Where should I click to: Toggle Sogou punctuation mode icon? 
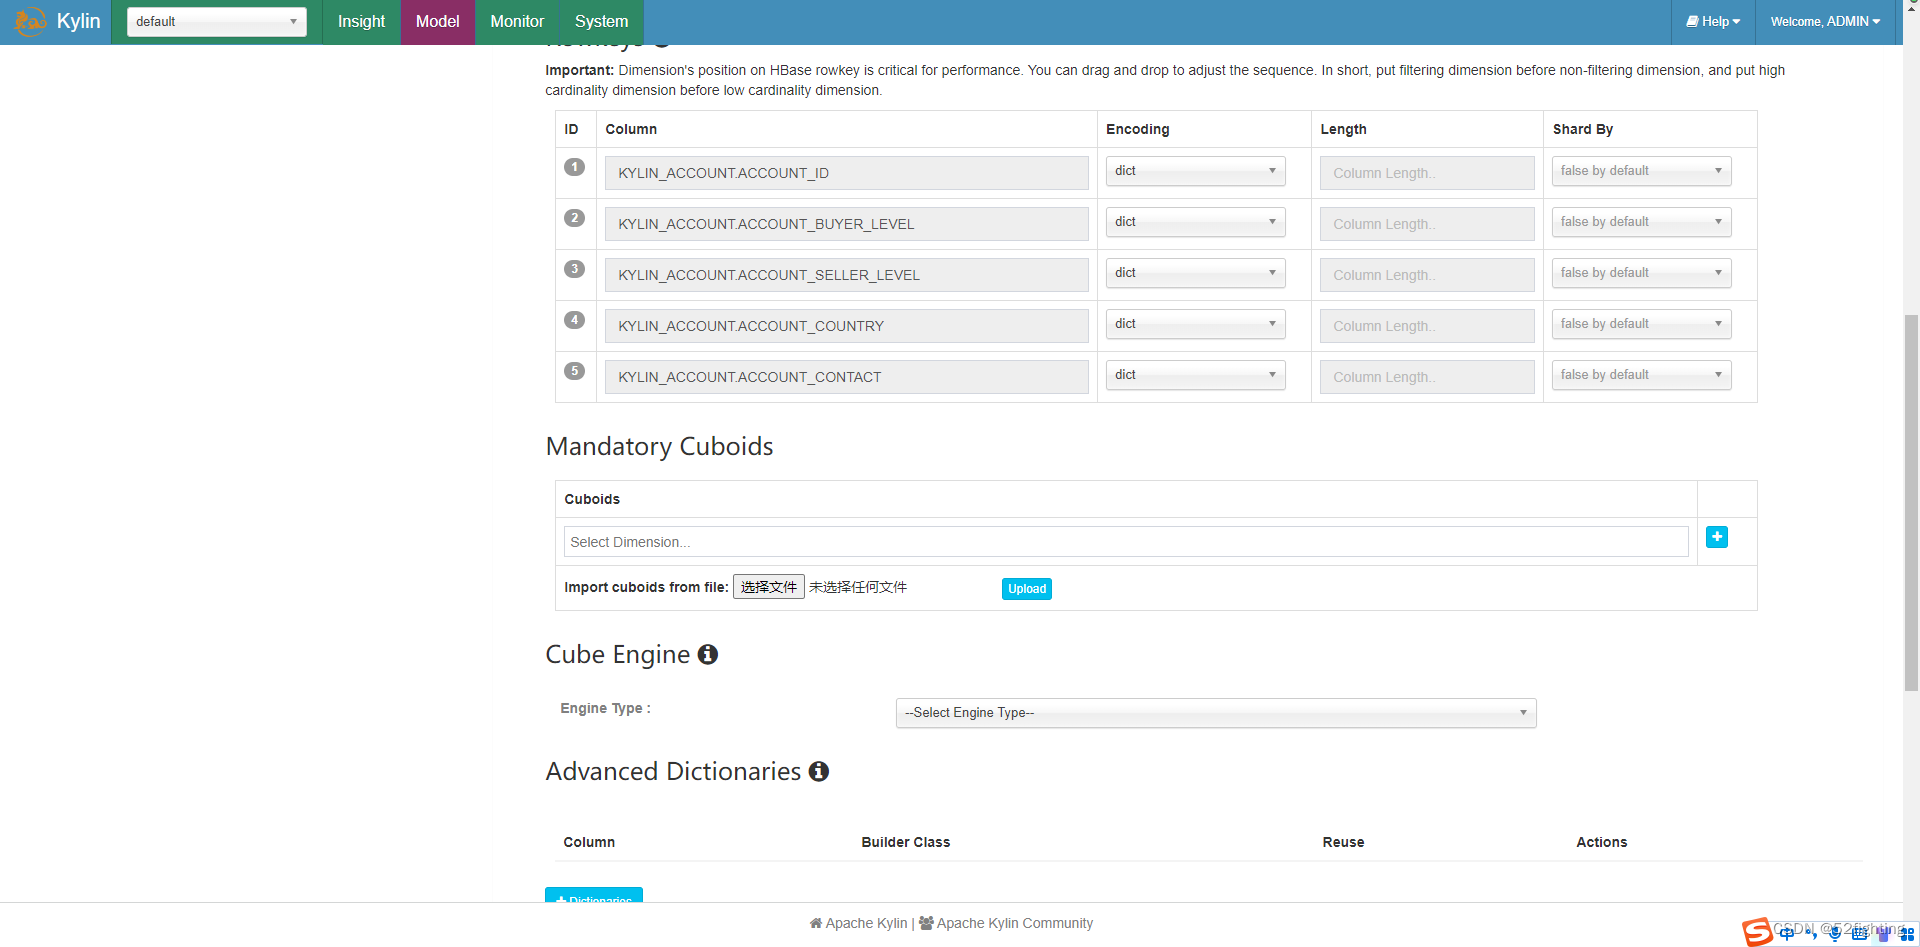[1811, 933]
